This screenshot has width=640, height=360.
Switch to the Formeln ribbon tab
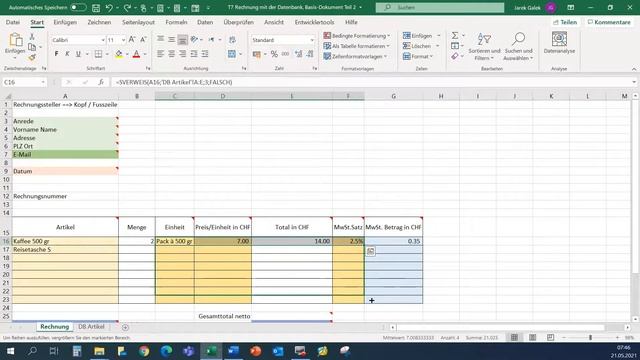point(176,22)
